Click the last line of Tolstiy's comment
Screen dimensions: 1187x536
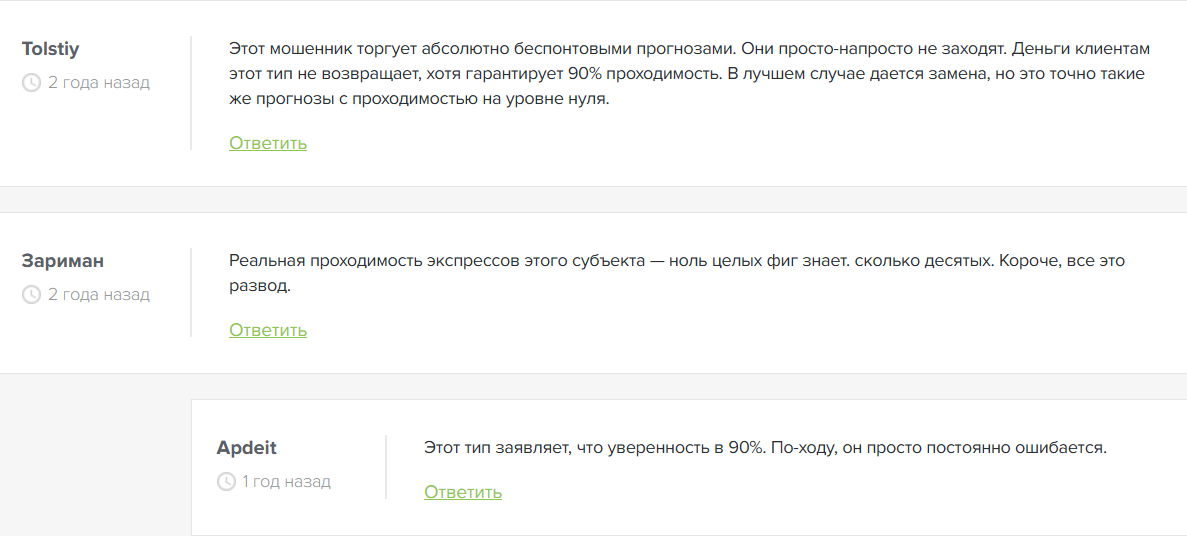tap(418, 100)
